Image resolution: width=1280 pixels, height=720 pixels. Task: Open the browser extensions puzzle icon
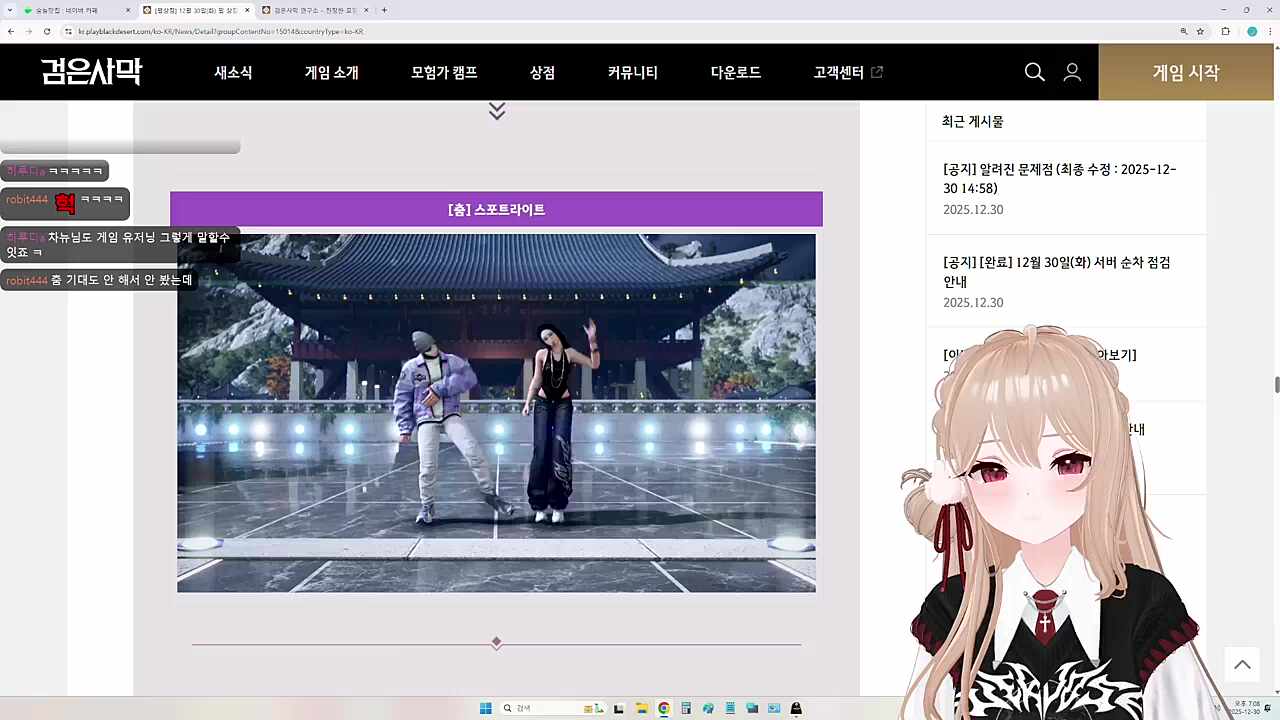click(1226, 31)
